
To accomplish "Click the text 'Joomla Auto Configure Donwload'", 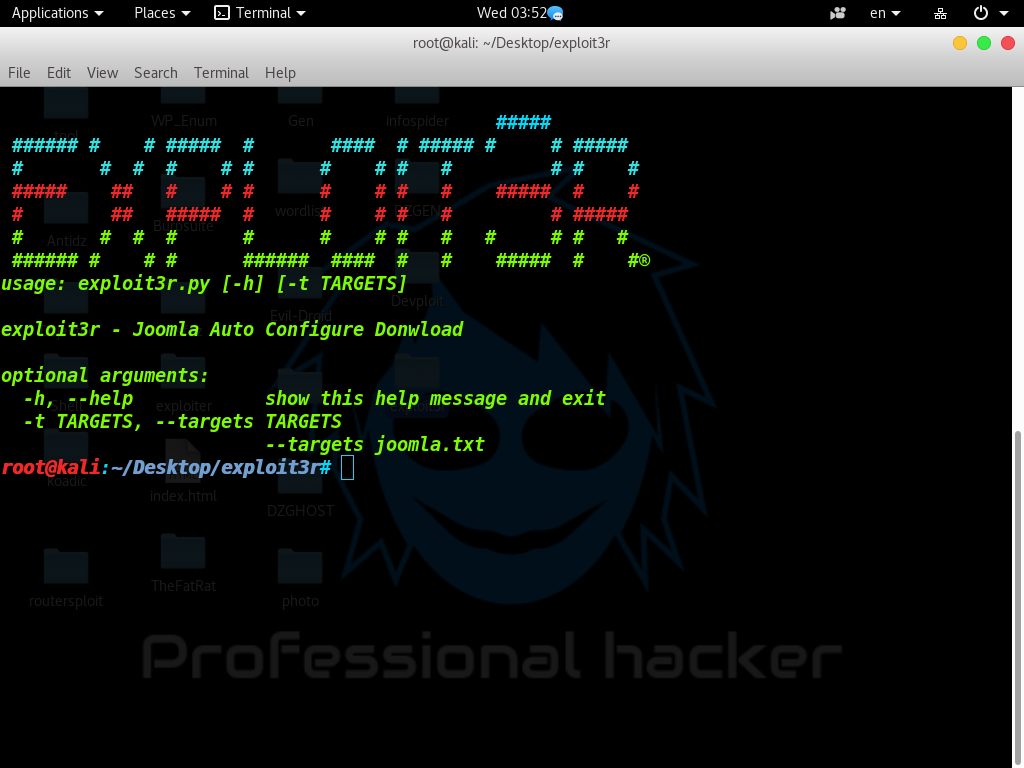I will pyautogui.click(x=298, y=329).
